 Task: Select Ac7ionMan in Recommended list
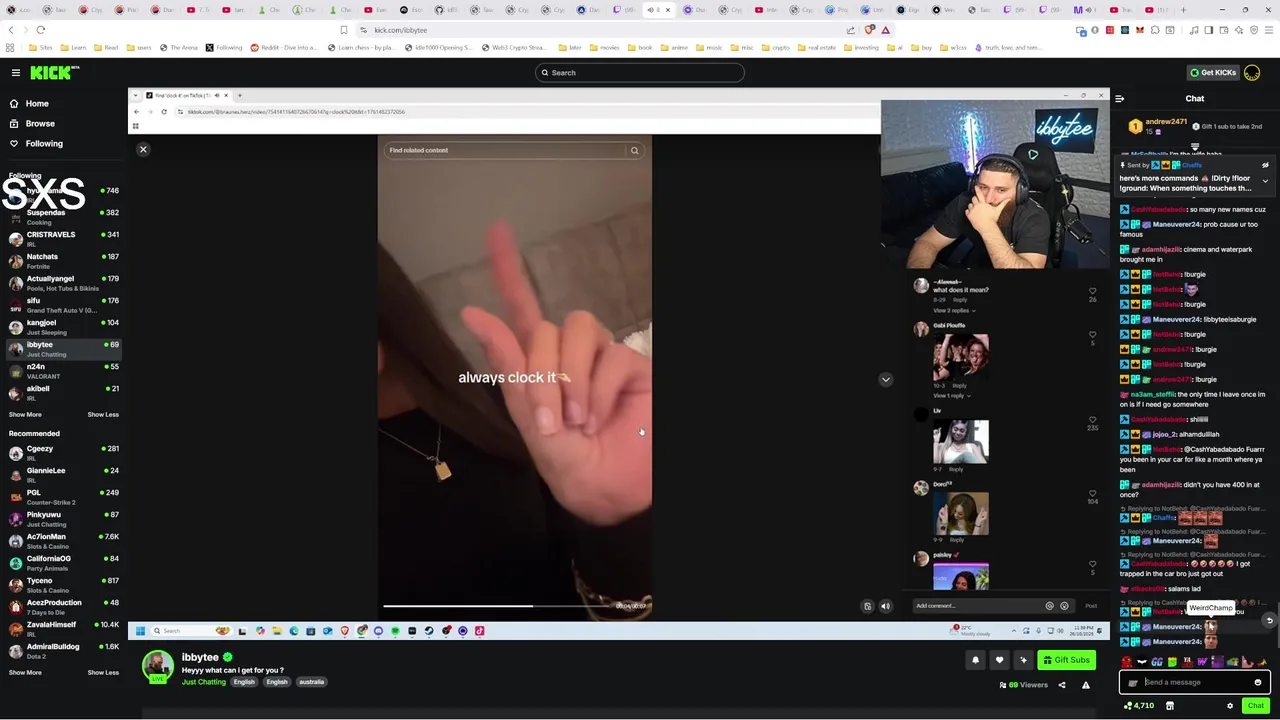point(62,540)
